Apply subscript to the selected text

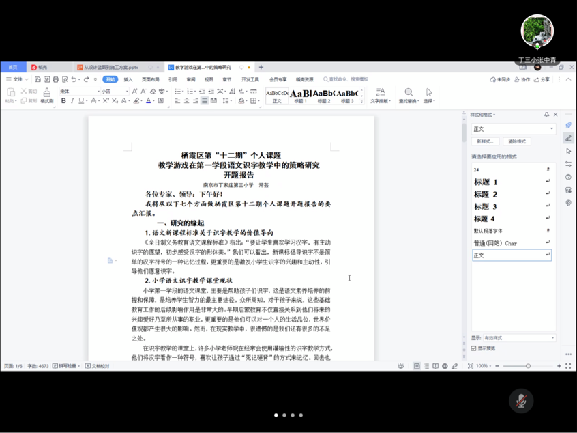115,100
